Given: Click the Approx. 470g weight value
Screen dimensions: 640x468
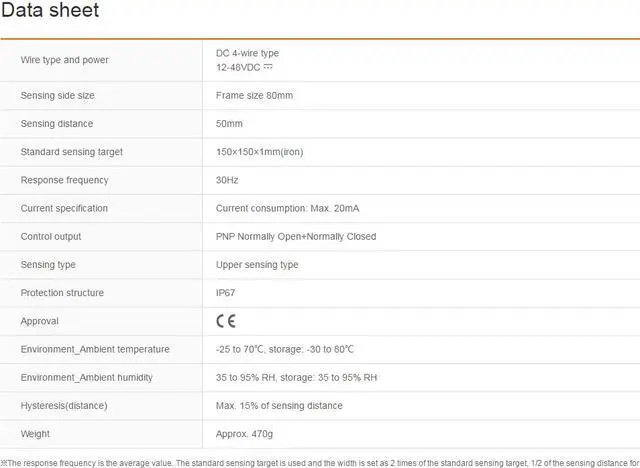Looking at the screenshot, I should tap(244, 434).
